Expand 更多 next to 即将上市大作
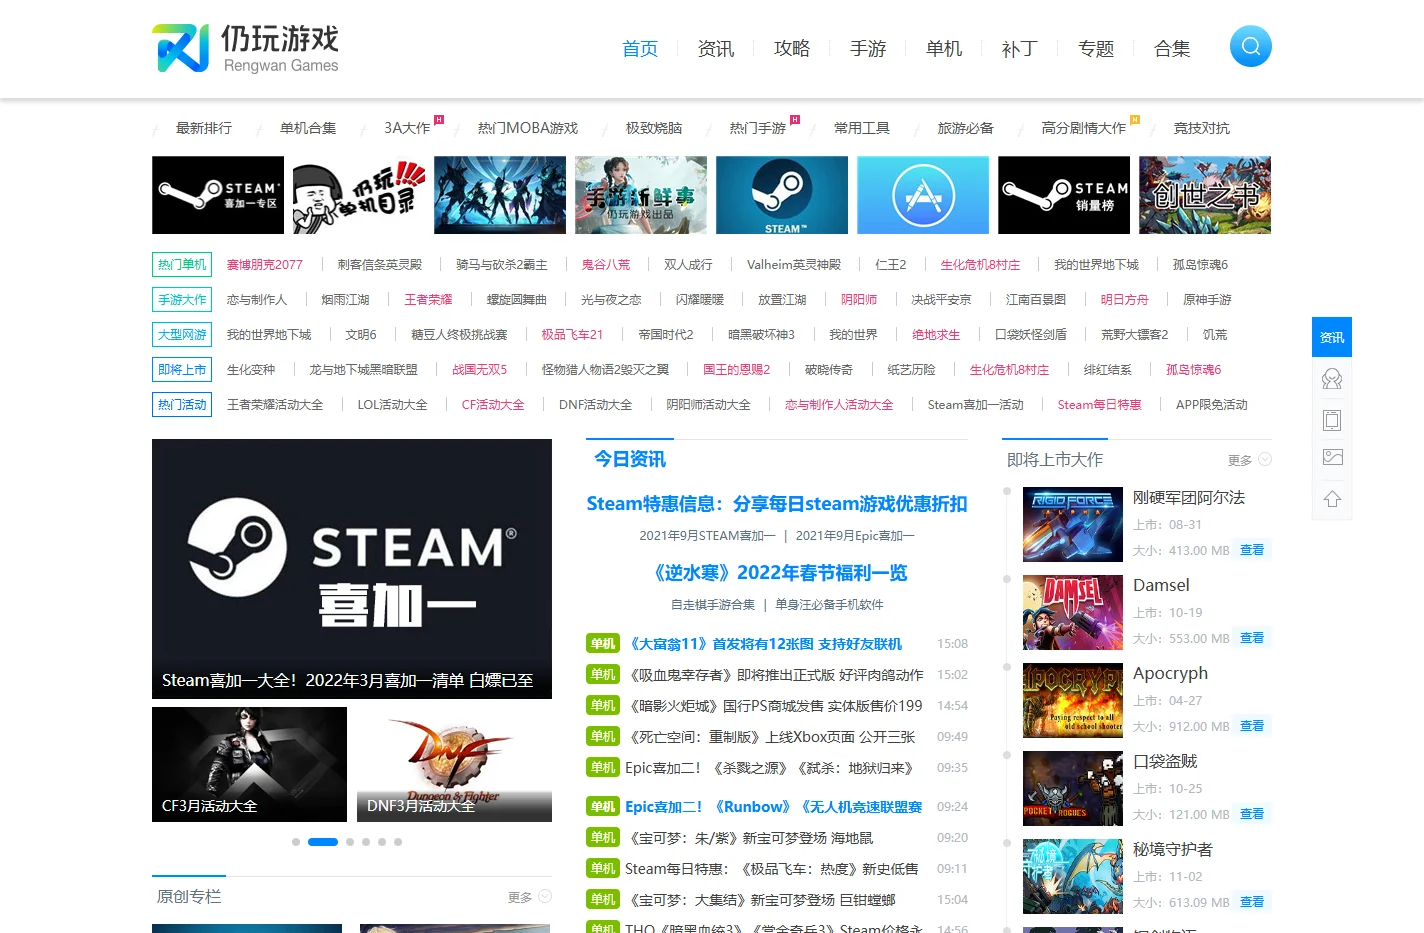Viewport: 1424px width, 933px height. click(1249, 460)
